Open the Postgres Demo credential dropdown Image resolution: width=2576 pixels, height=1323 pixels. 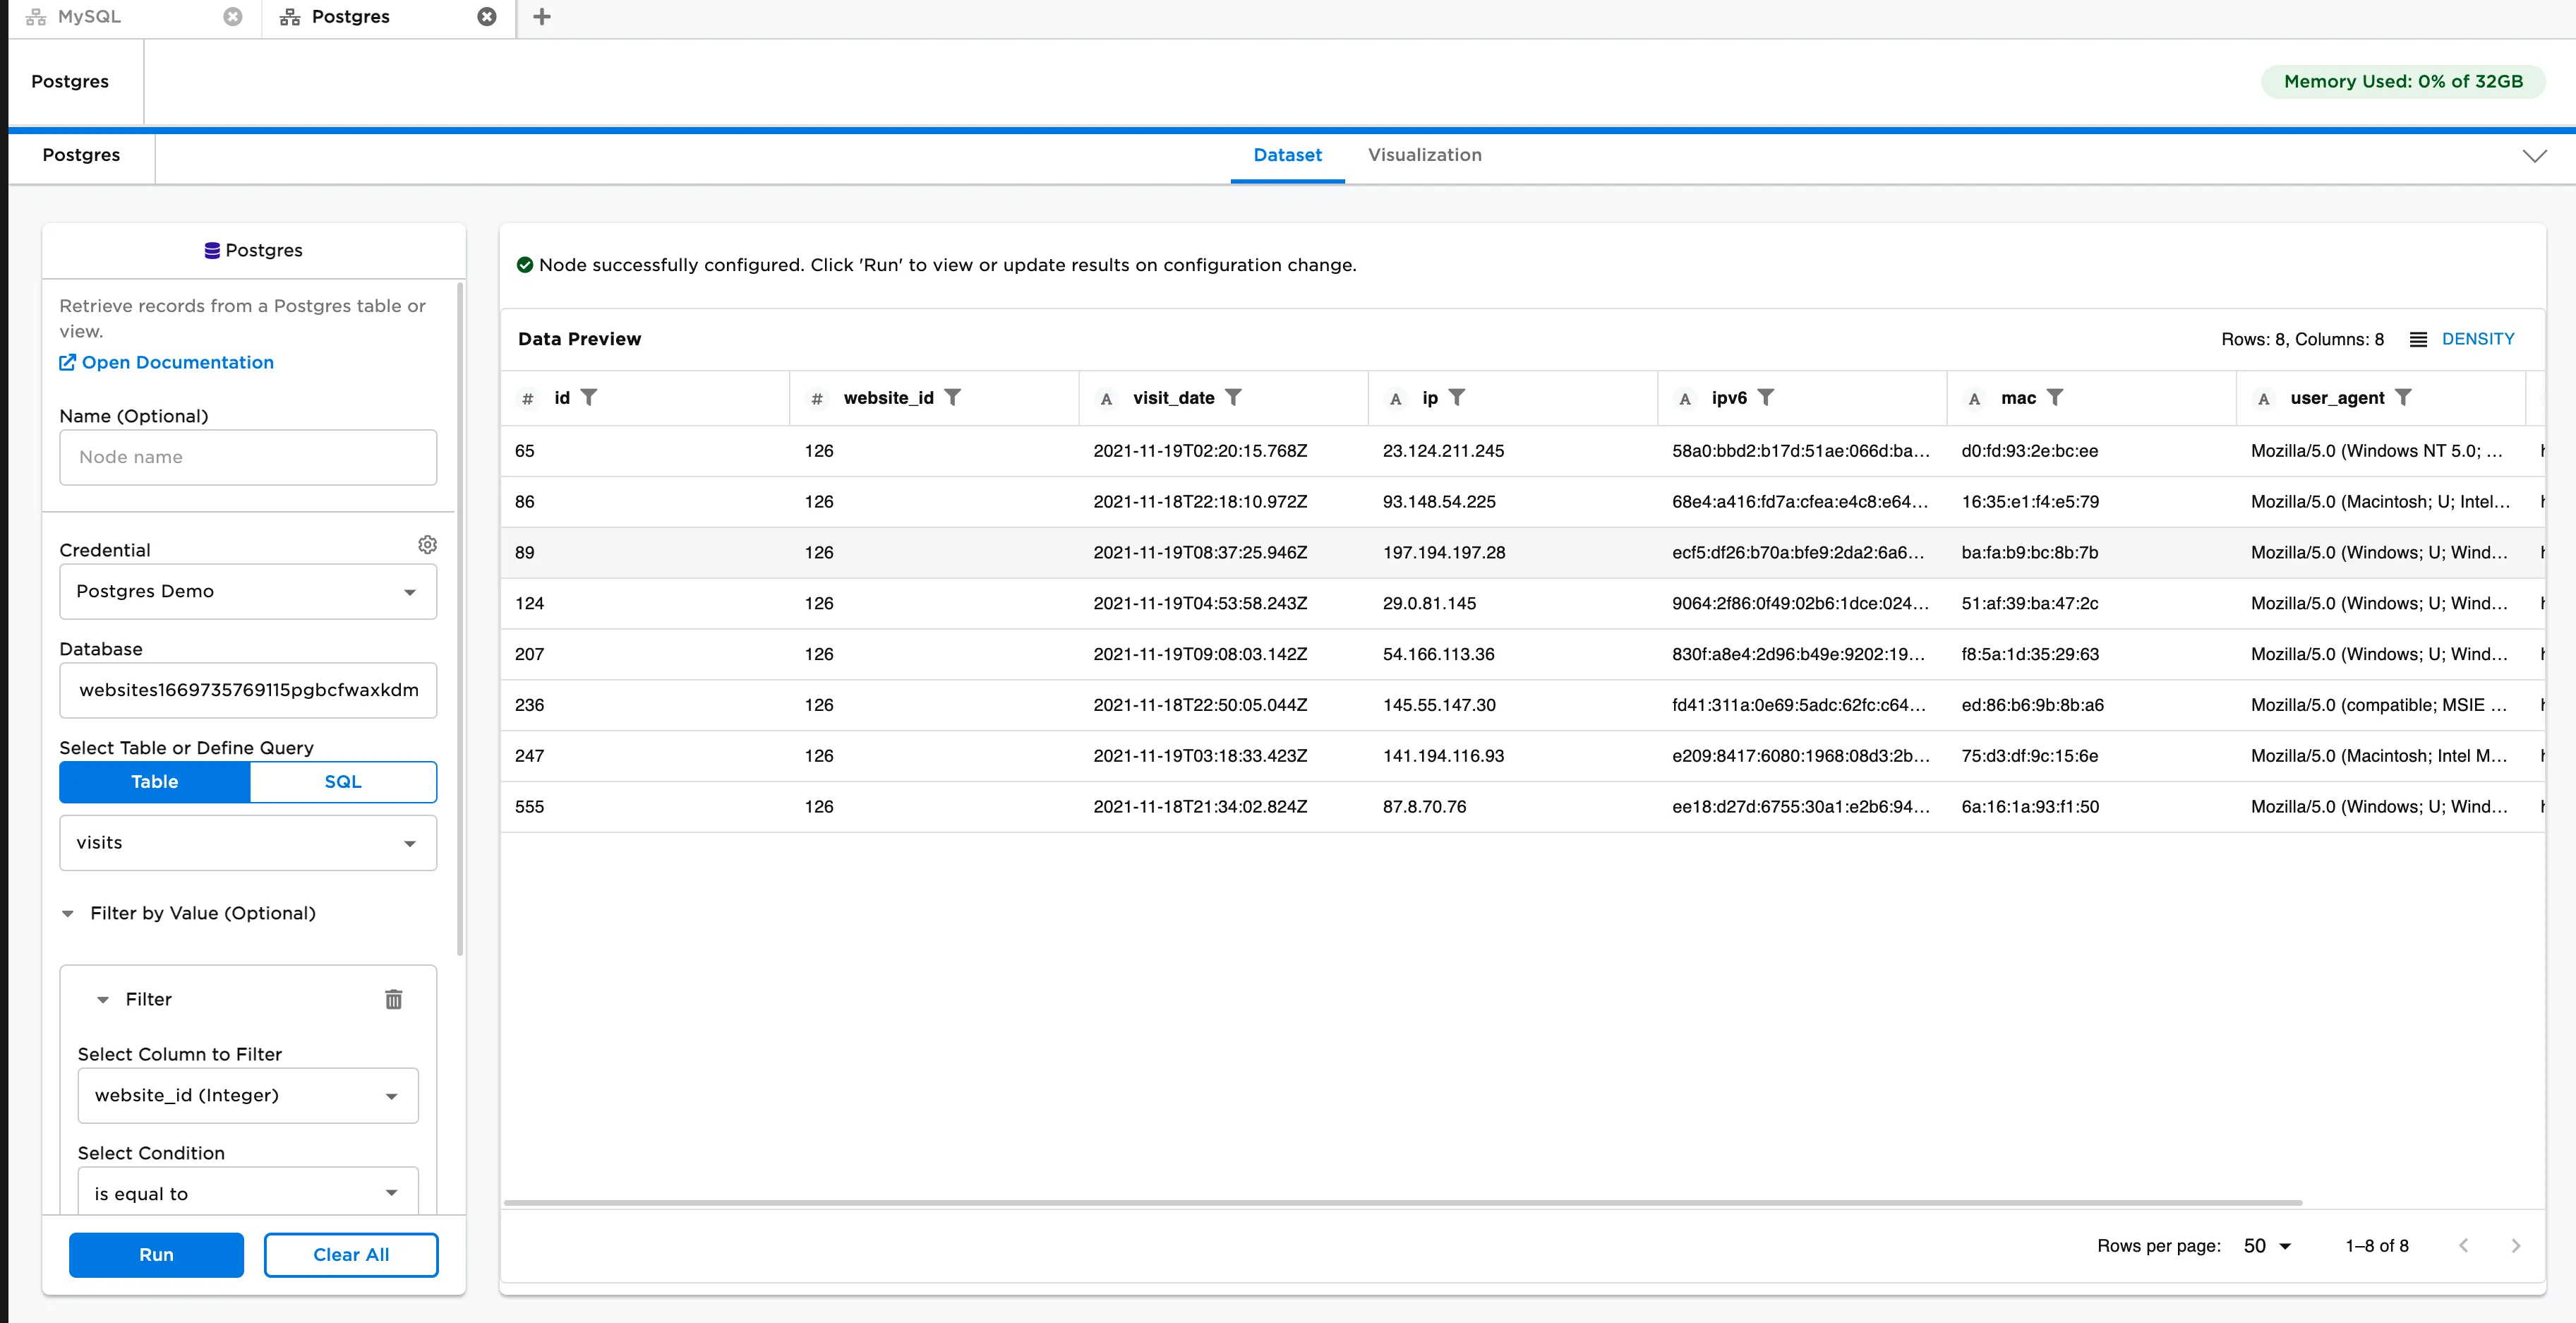(247, 591)
